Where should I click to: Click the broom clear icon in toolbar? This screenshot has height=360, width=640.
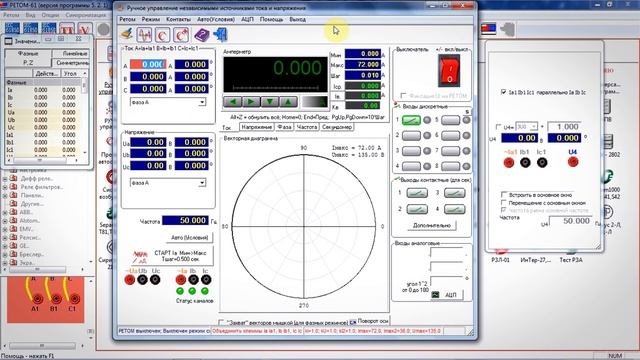[x=127, y=34]
